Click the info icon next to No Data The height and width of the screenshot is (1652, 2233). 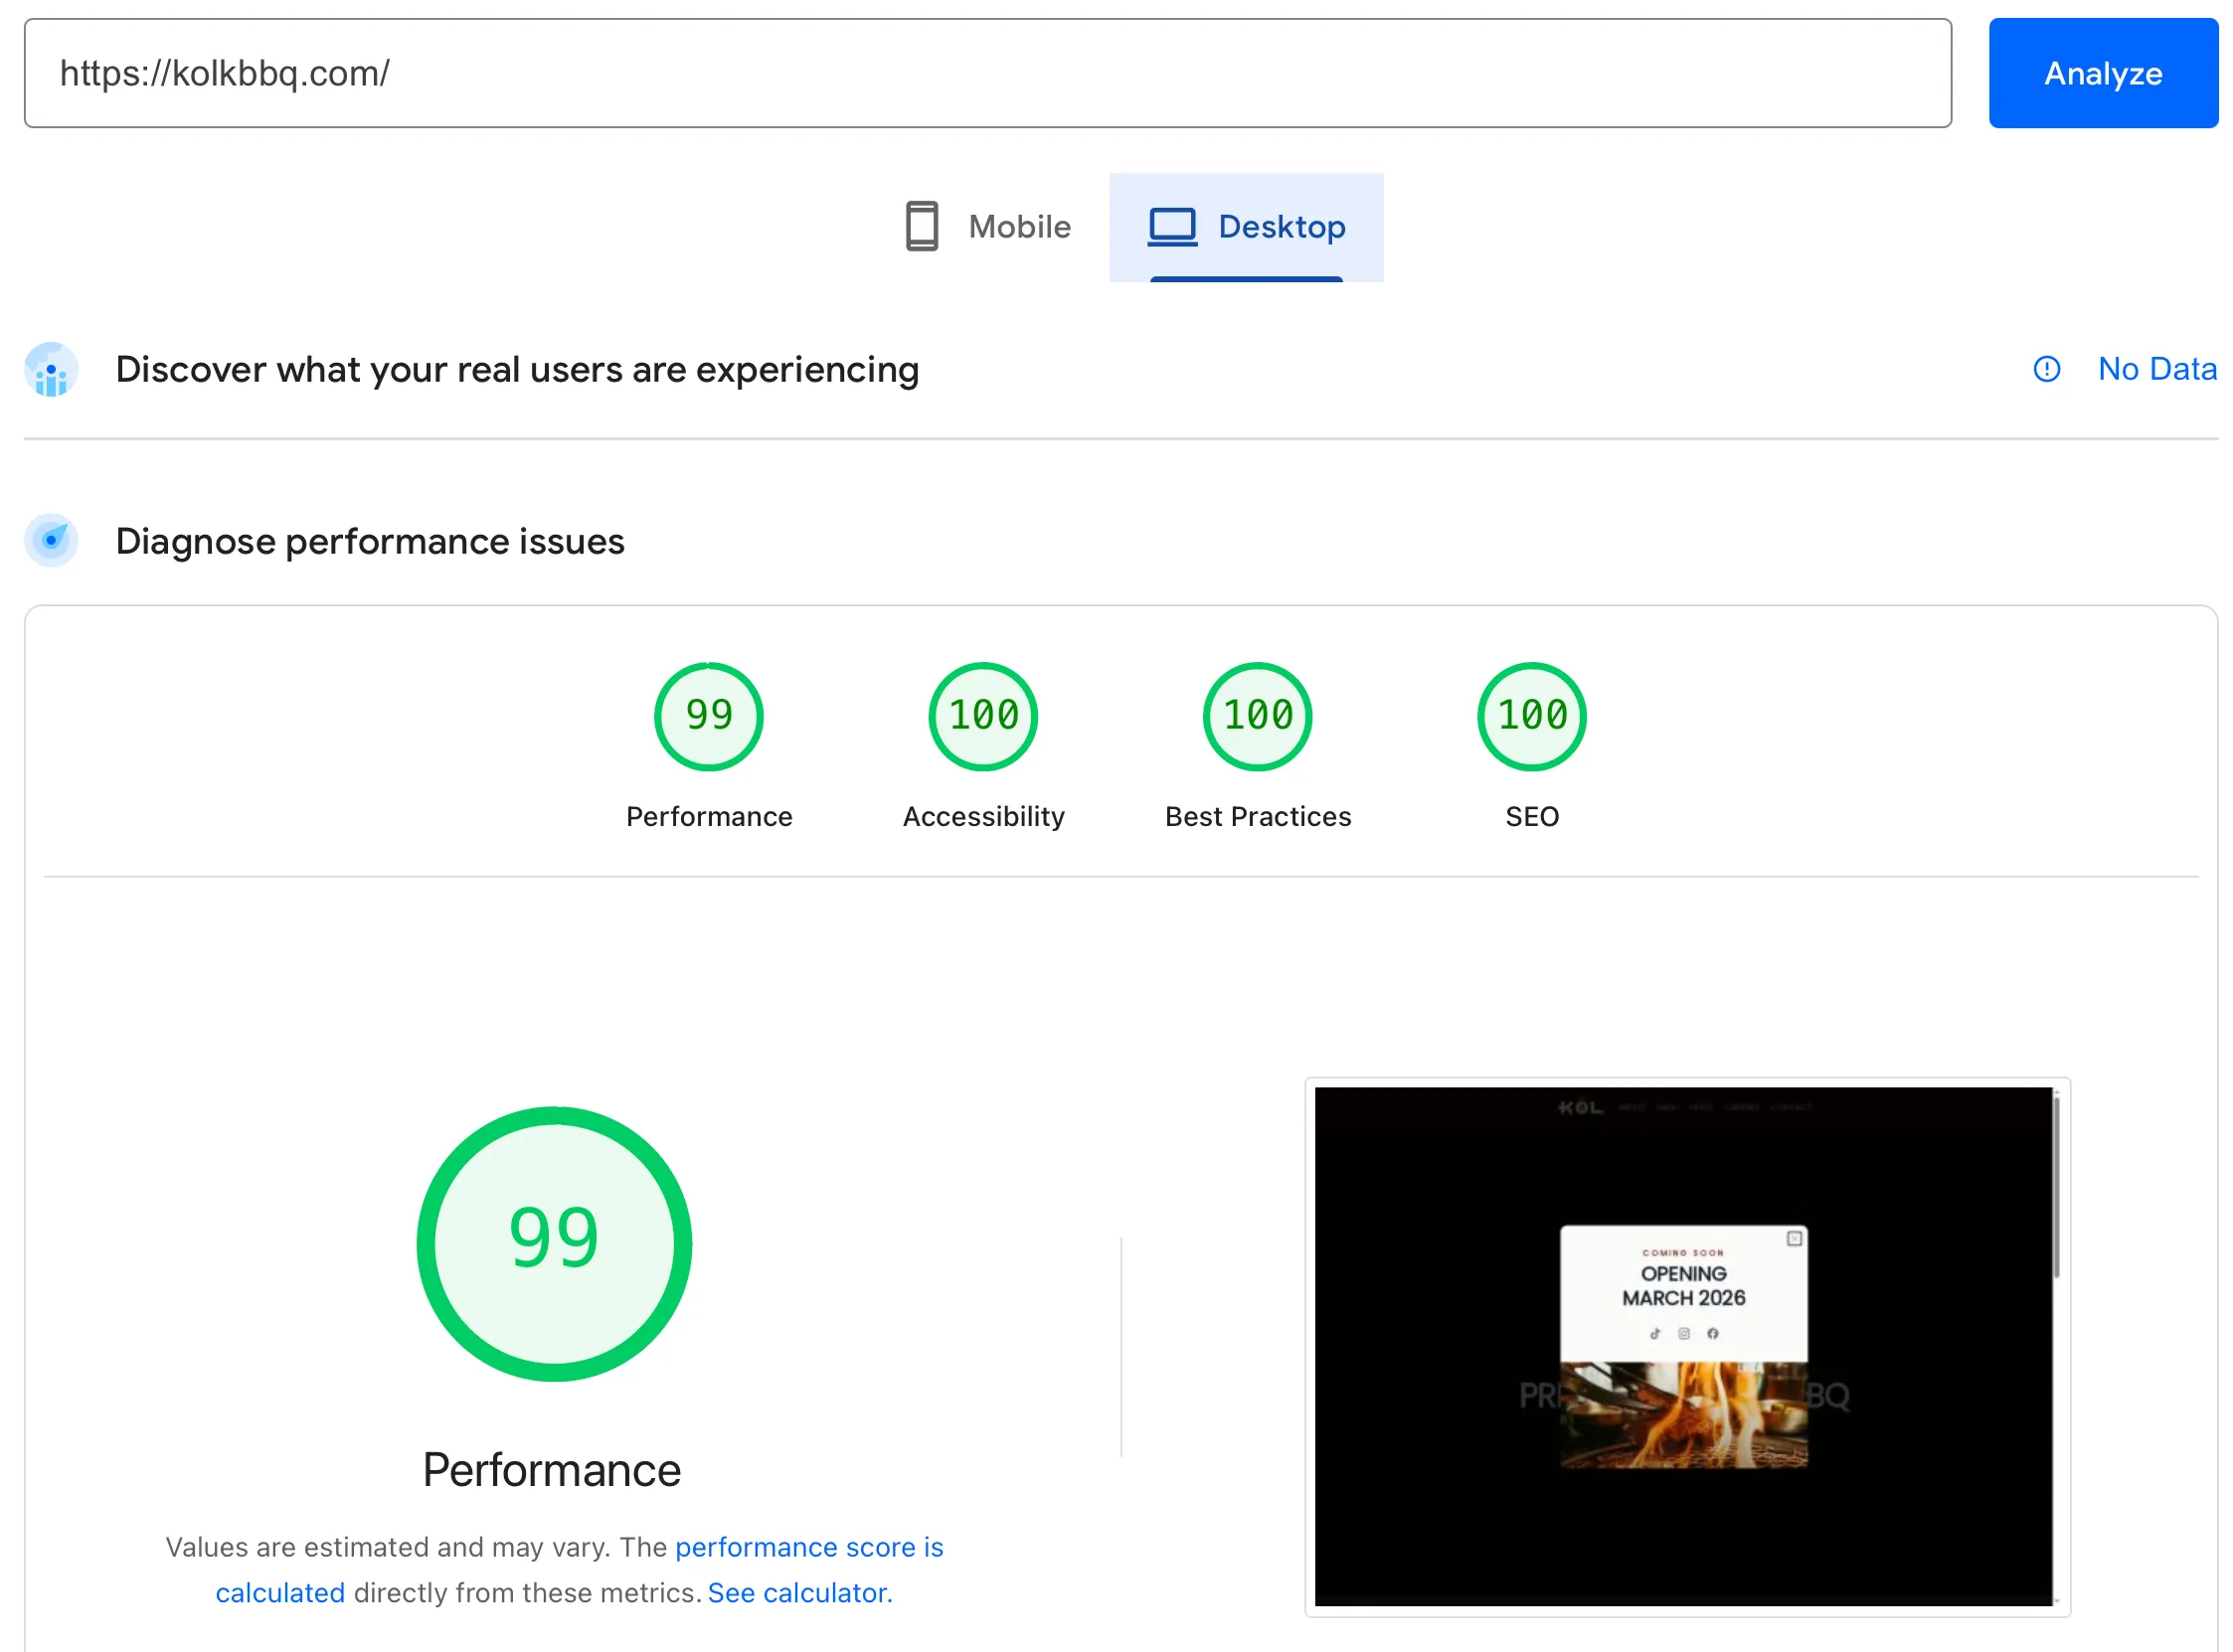click(x=2046, y=369)
